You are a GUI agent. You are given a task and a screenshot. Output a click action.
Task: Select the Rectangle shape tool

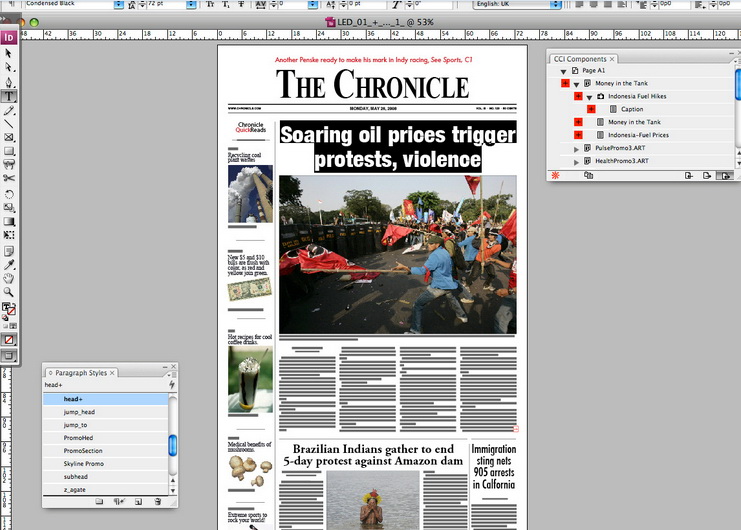pos(9,151)
